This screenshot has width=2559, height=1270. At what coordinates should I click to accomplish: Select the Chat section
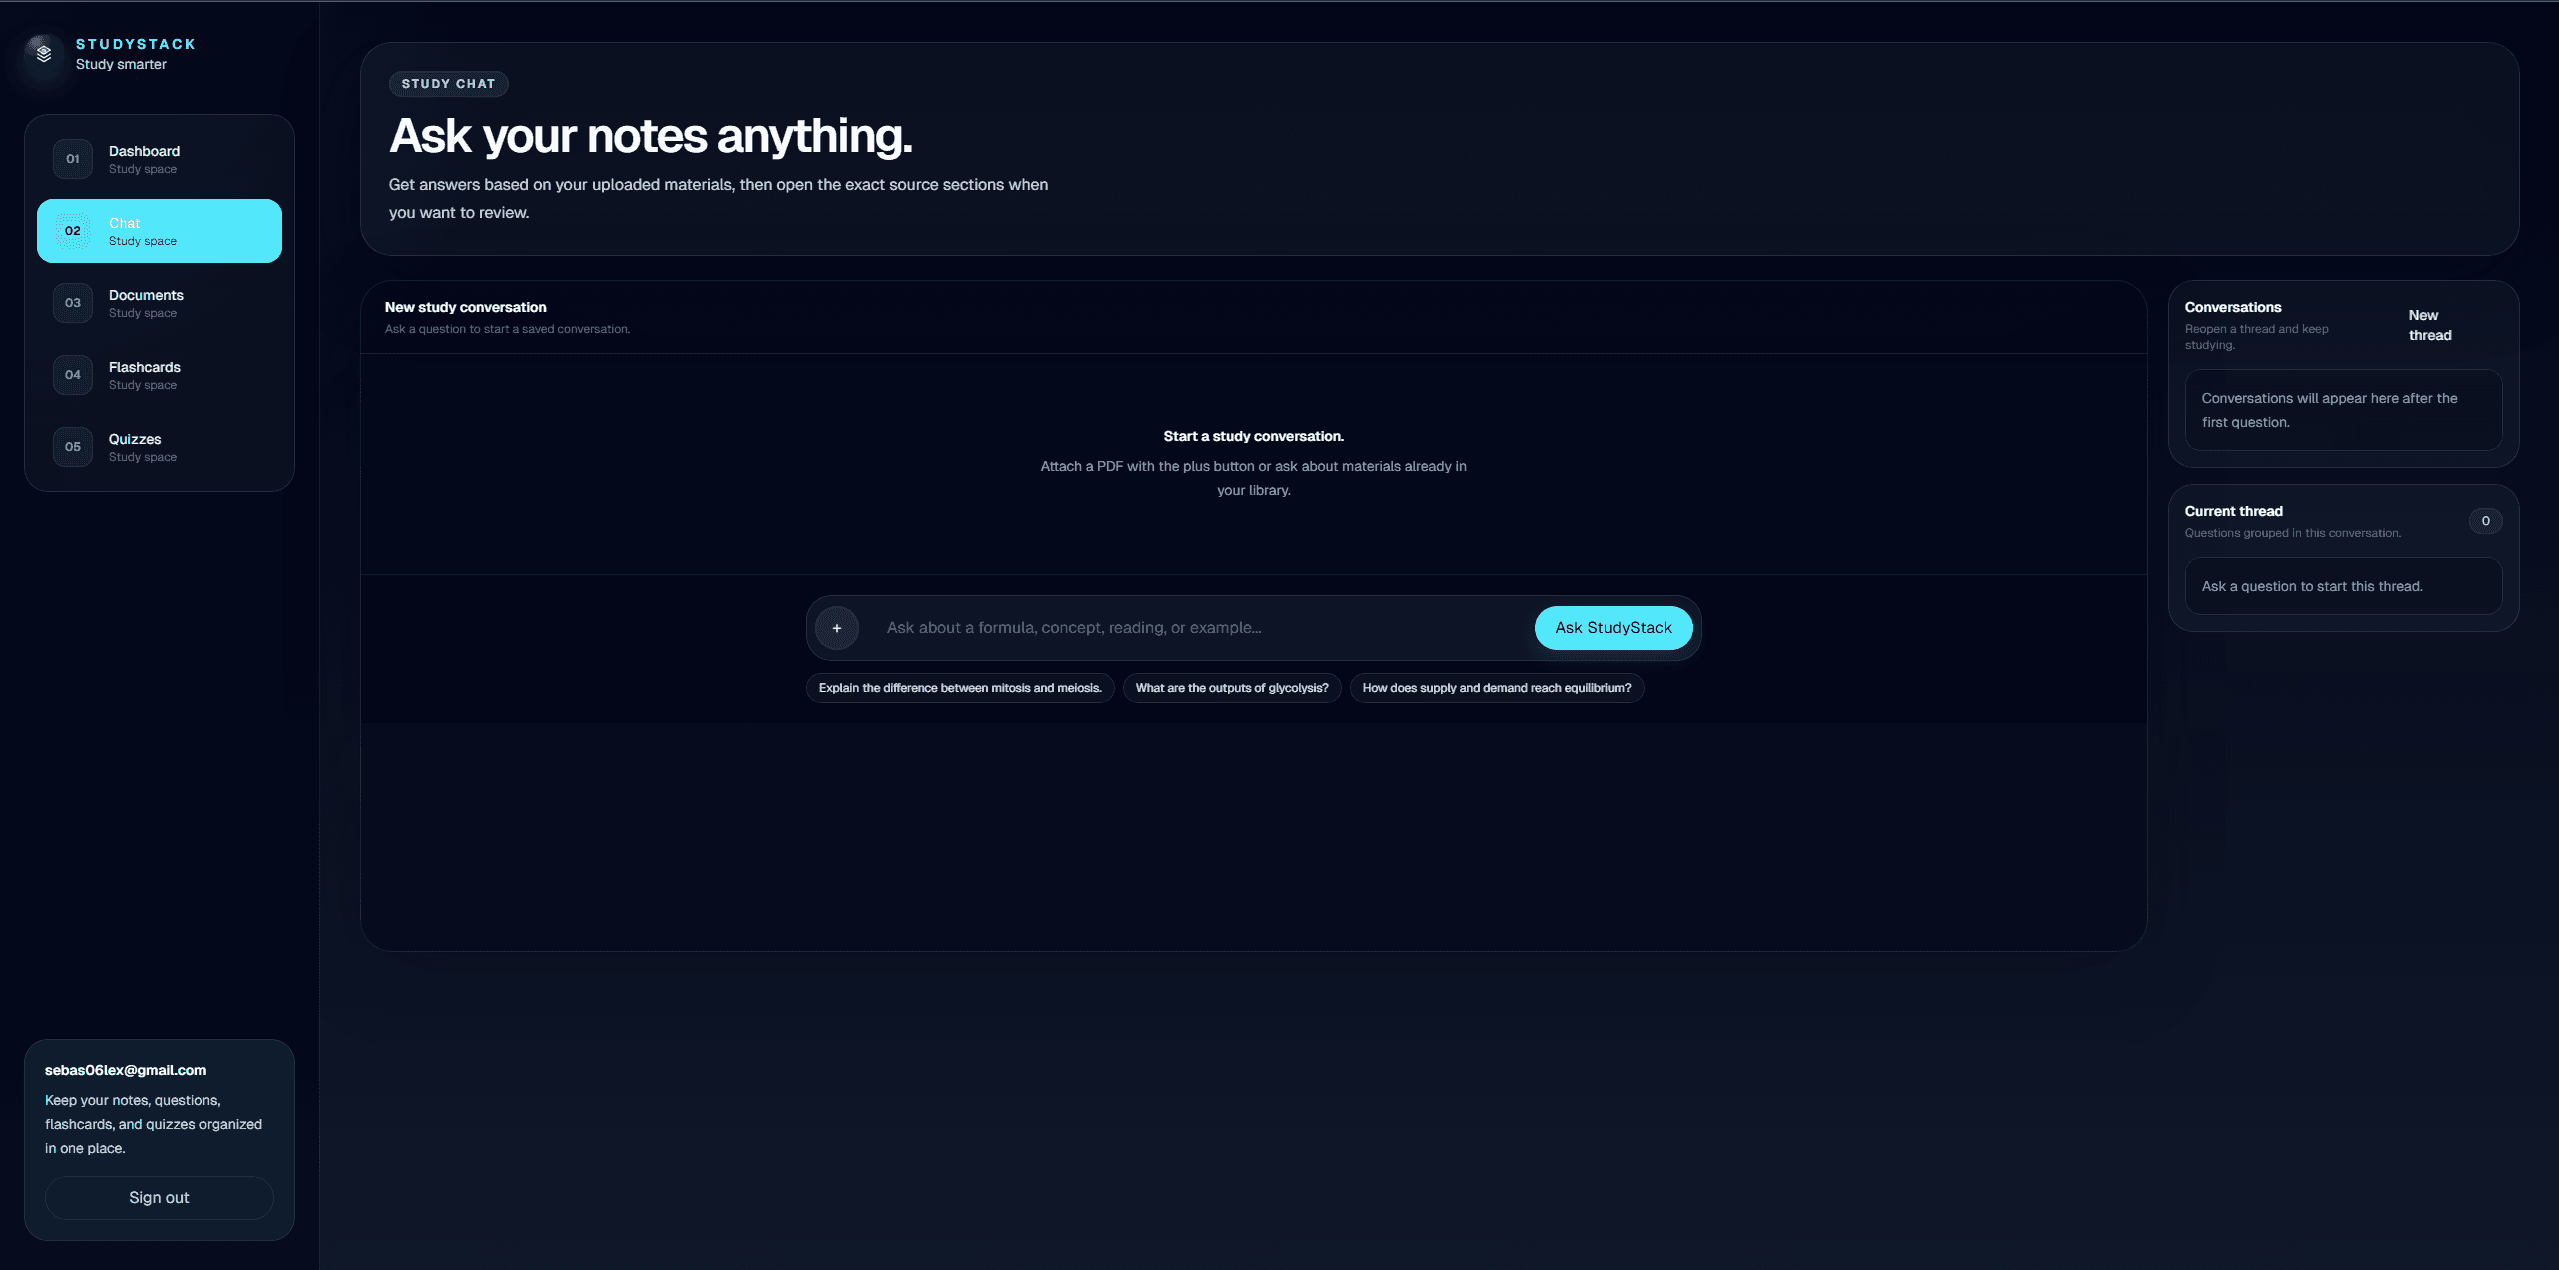pyautogui.click(x=159, y=231)
